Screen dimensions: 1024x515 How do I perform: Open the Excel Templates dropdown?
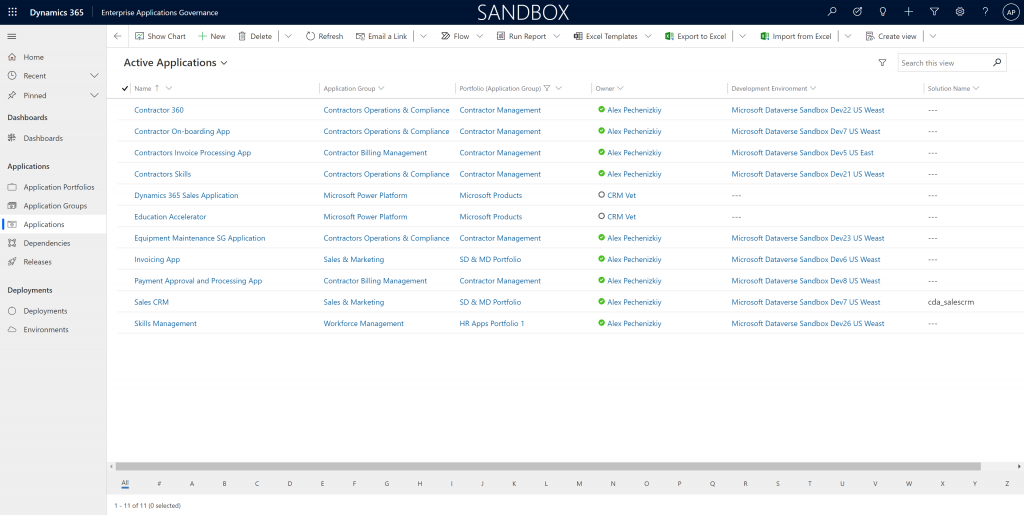[647, 36]
